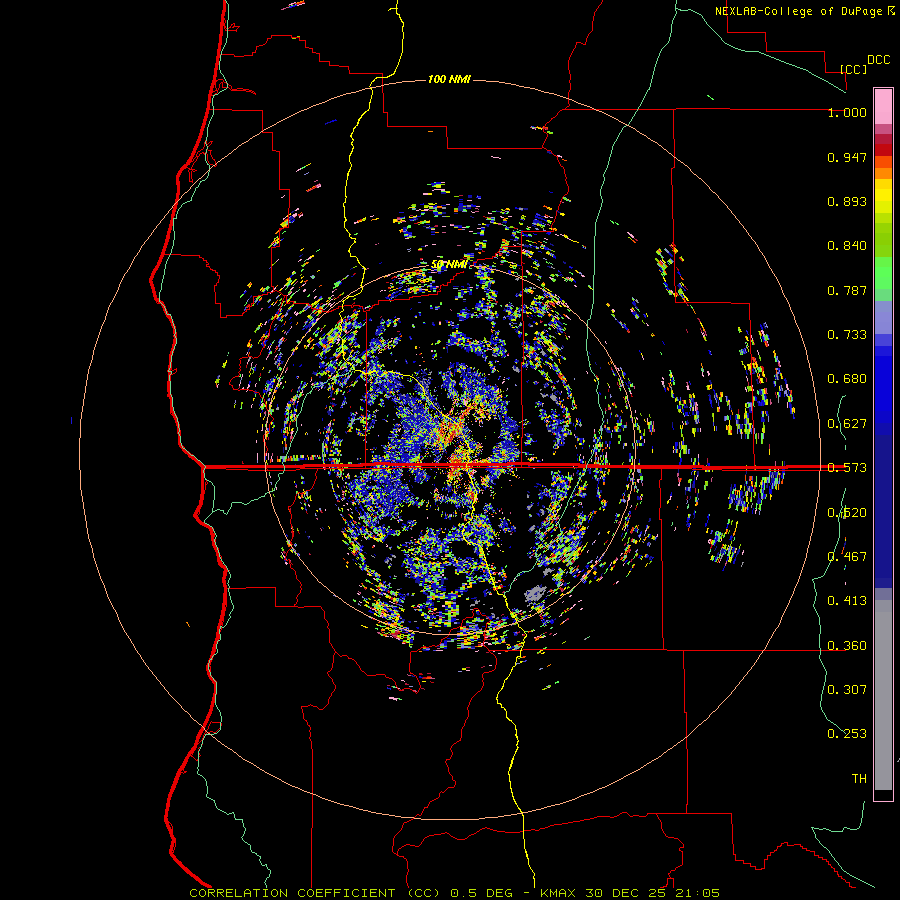Click the 0.680 scale value
Image resolution: width=900 pixels, height=900 pixels.
pyautogui.click(x=847, y=379)
